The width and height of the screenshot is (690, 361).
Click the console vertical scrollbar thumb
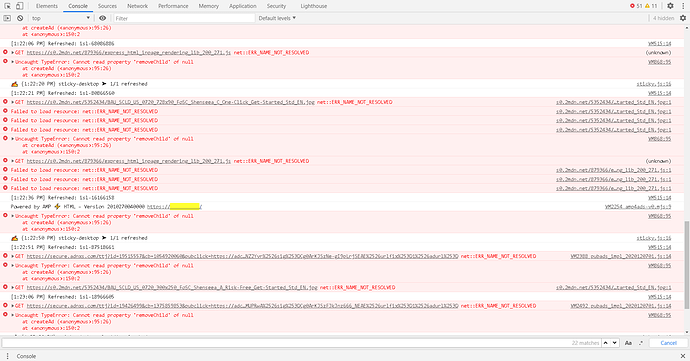coord(686,264)
